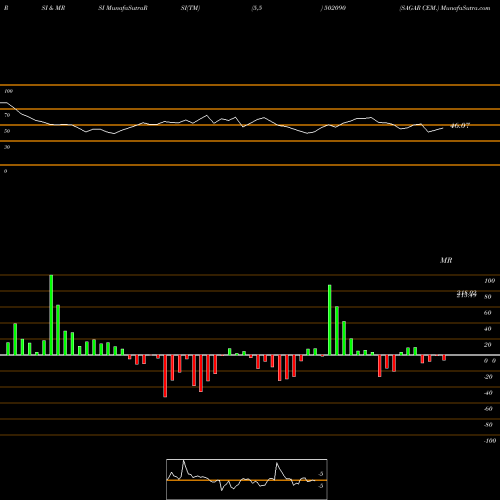Click the RSI value label 46.07

[460, 126]
